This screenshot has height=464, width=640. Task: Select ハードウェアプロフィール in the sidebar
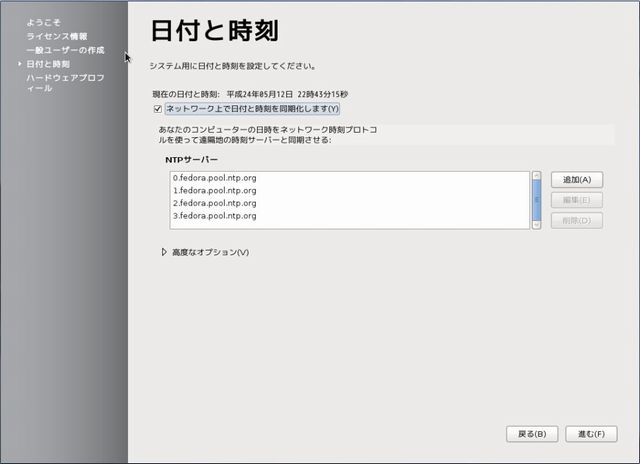[x=65, y=83]
